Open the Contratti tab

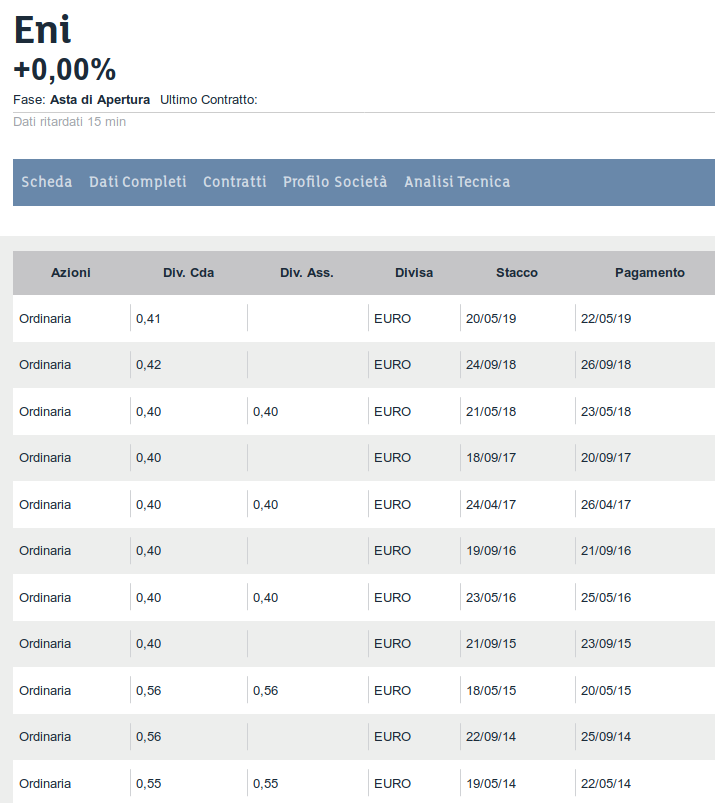coord(235,182)
